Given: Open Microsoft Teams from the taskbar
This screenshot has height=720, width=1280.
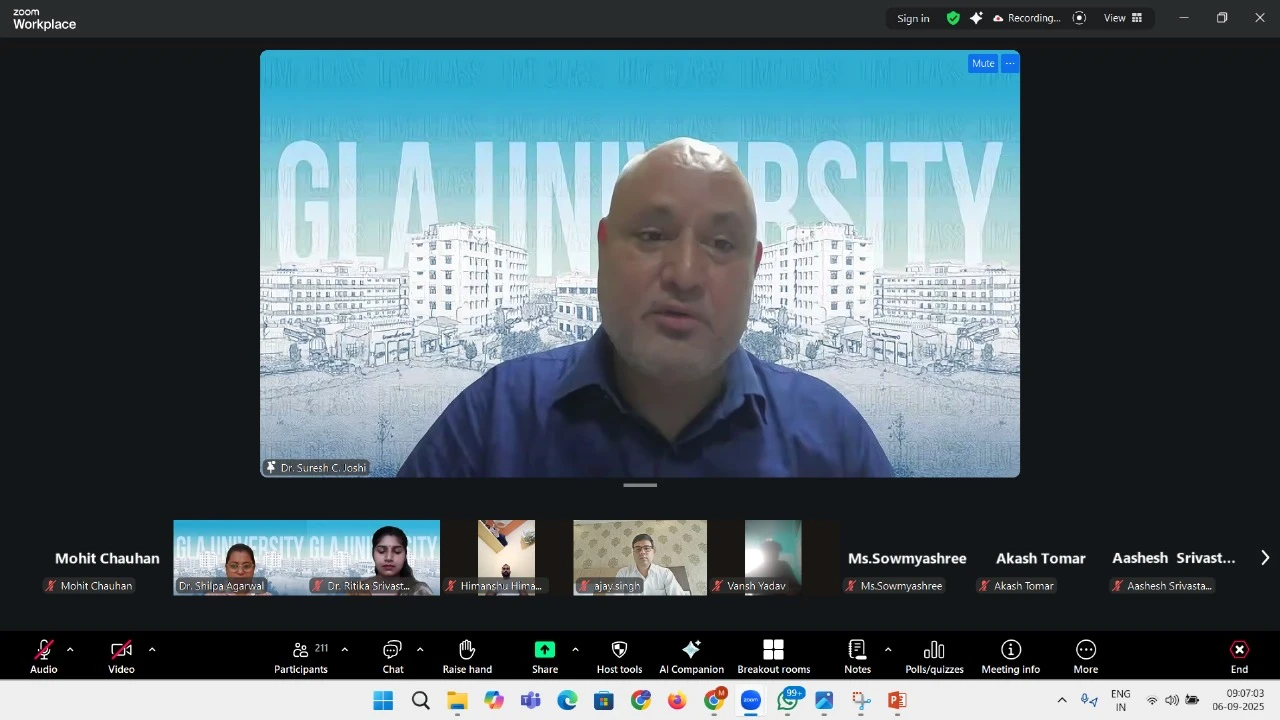Looking at the screenshot, I should pyautogui.click(x=530, y=701).
